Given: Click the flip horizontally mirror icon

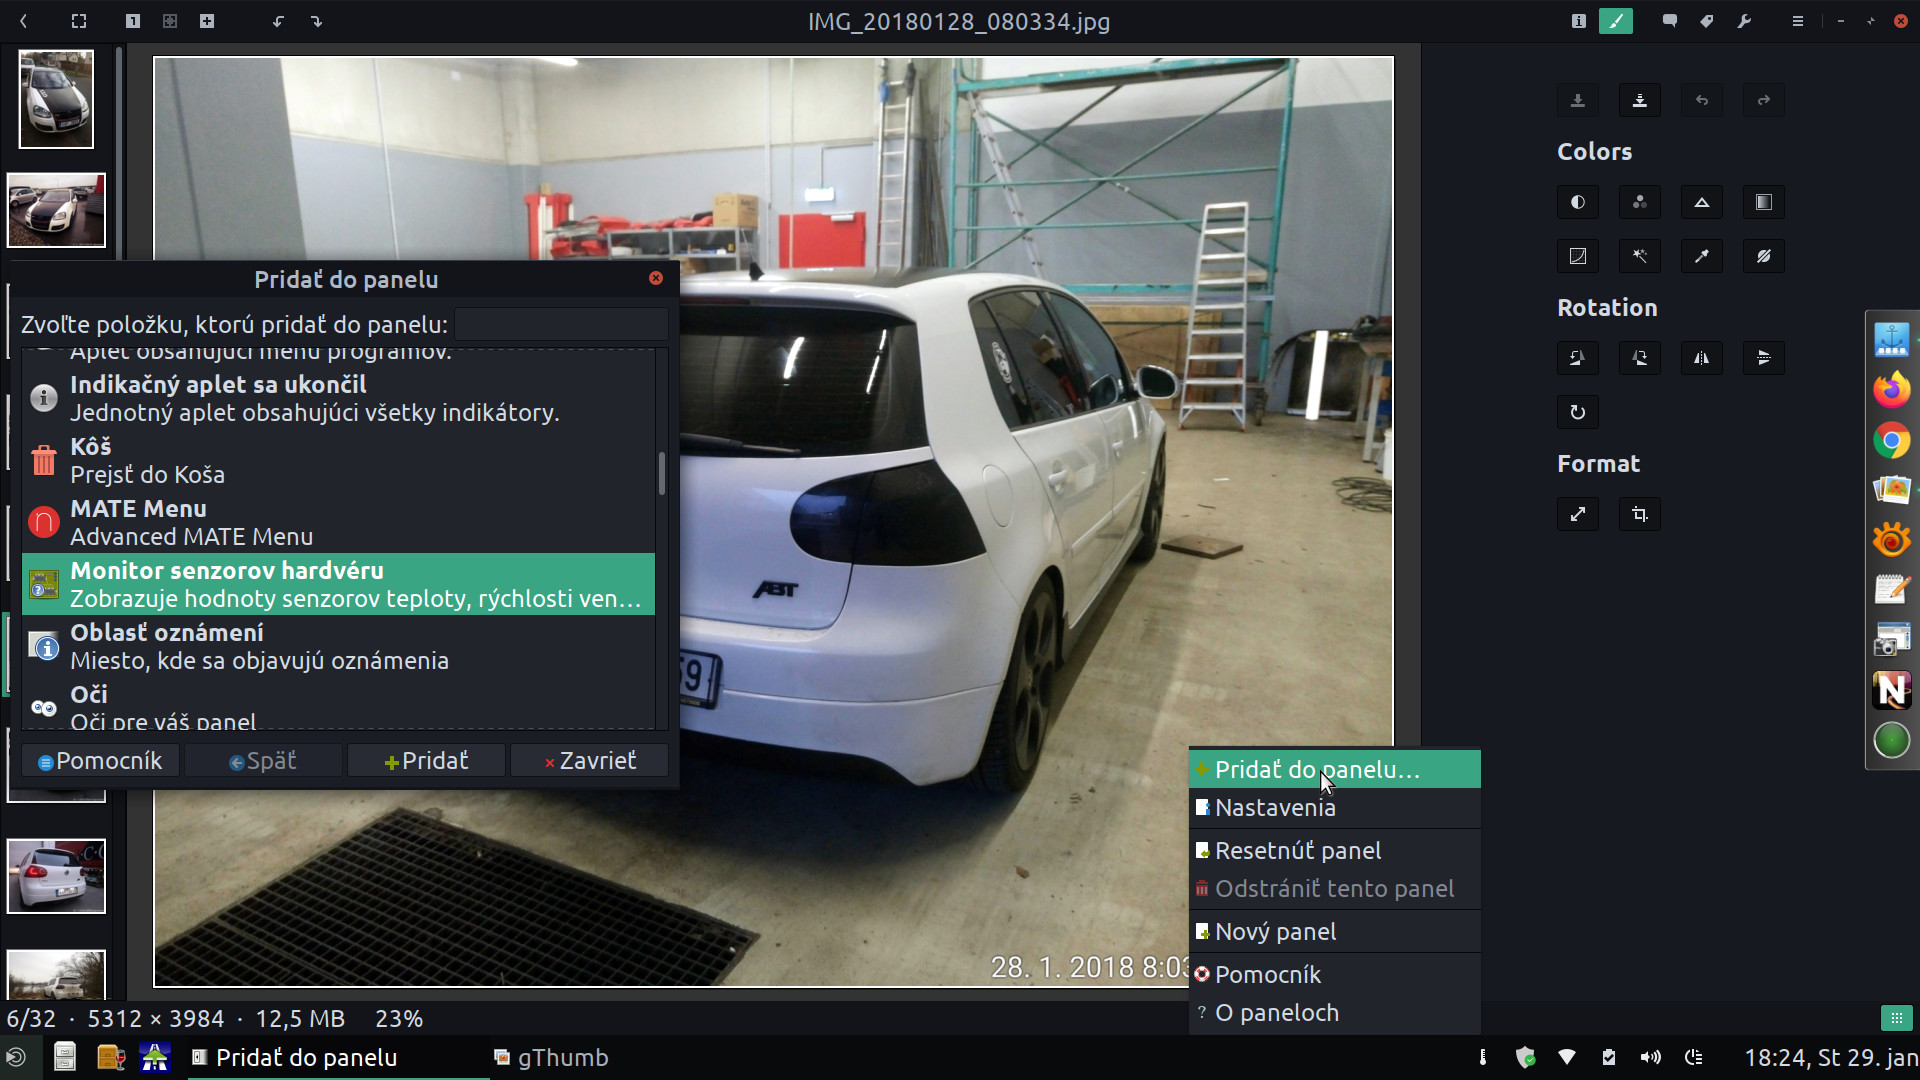Looking at the screenshot, I should coord(1701,358).
